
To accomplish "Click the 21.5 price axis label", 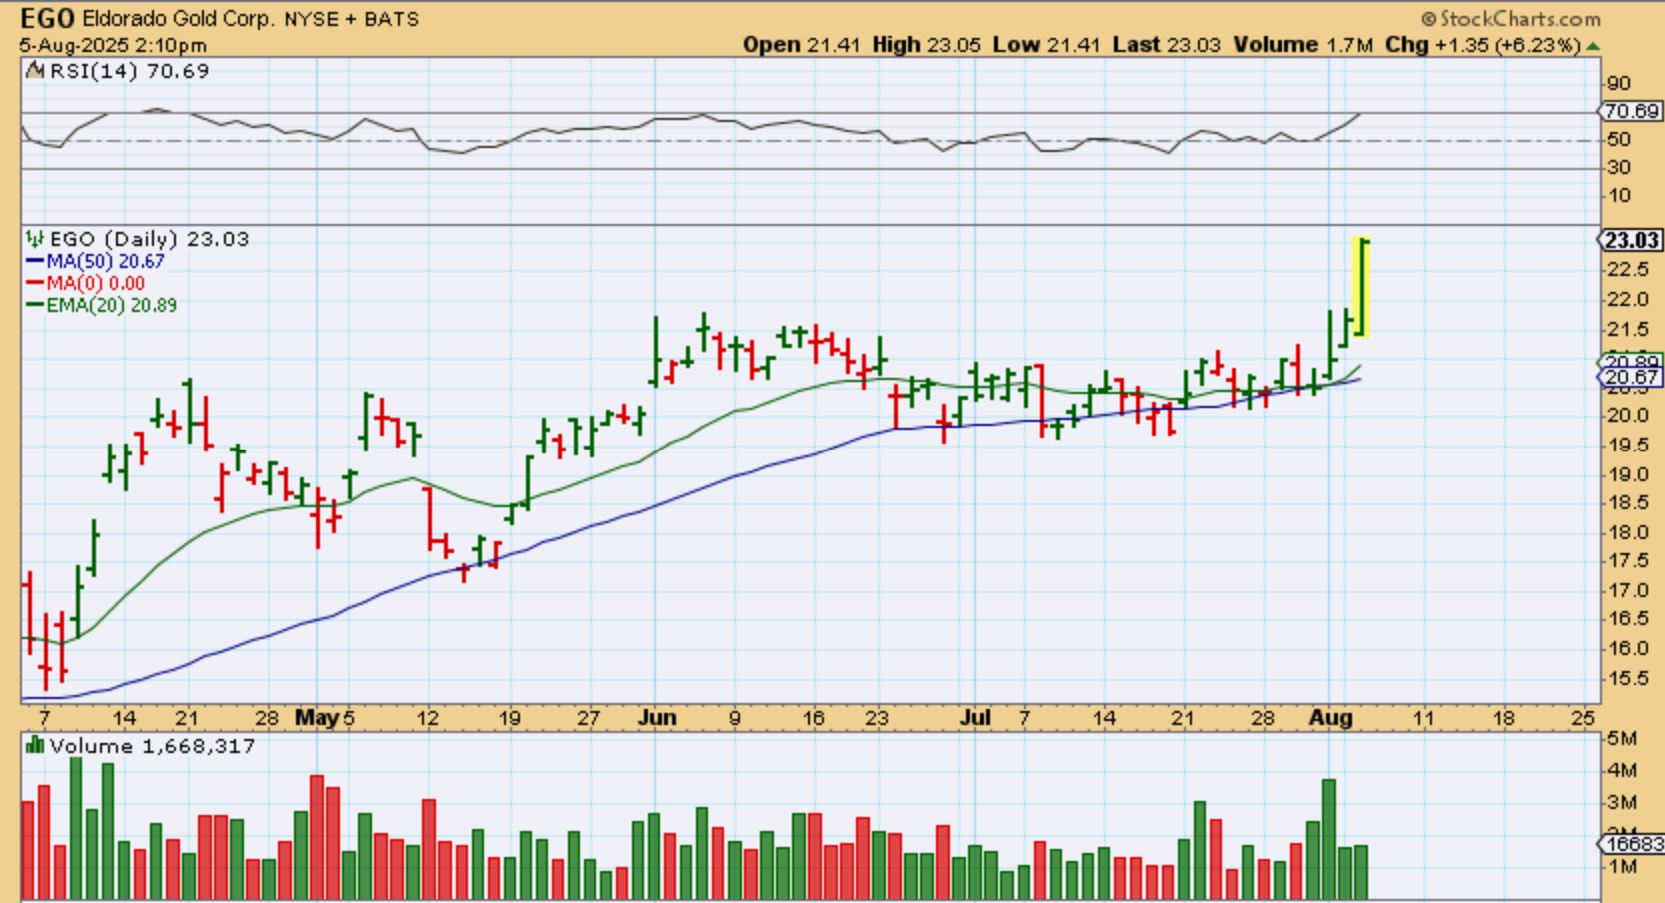I will [1627, 330].
